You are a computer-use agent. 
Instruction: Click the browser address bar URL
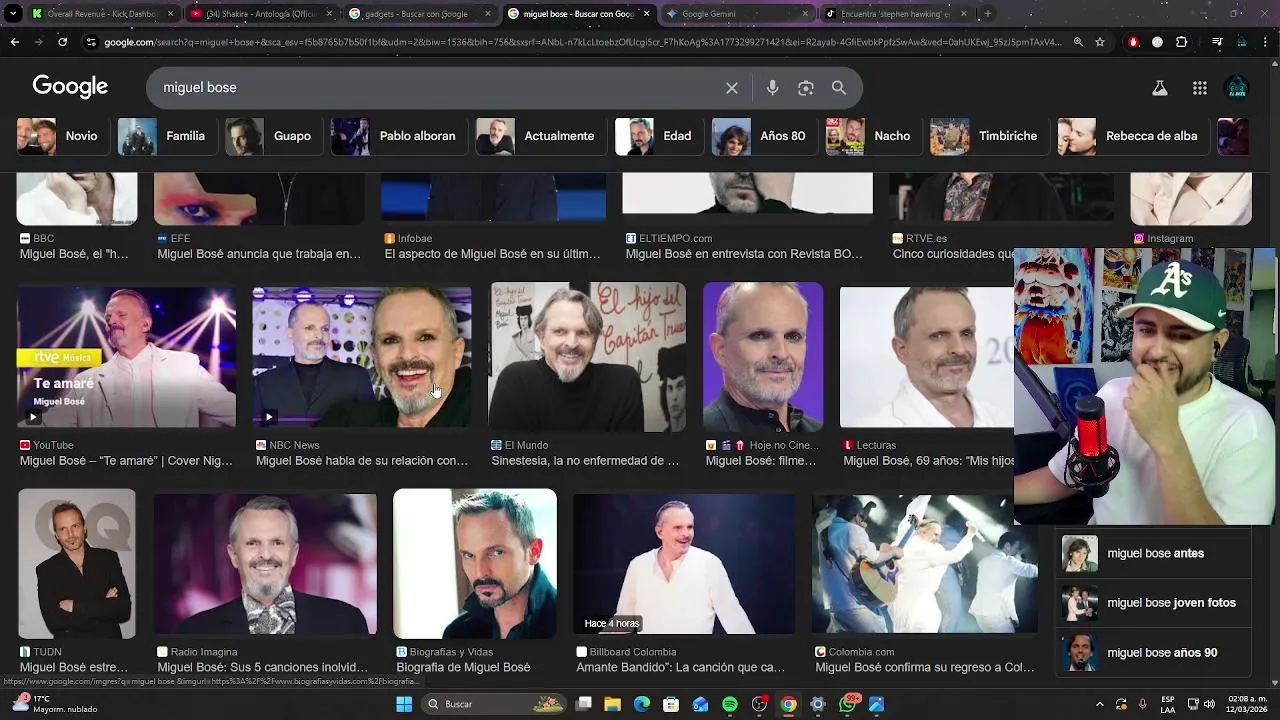tap(582, 42)
